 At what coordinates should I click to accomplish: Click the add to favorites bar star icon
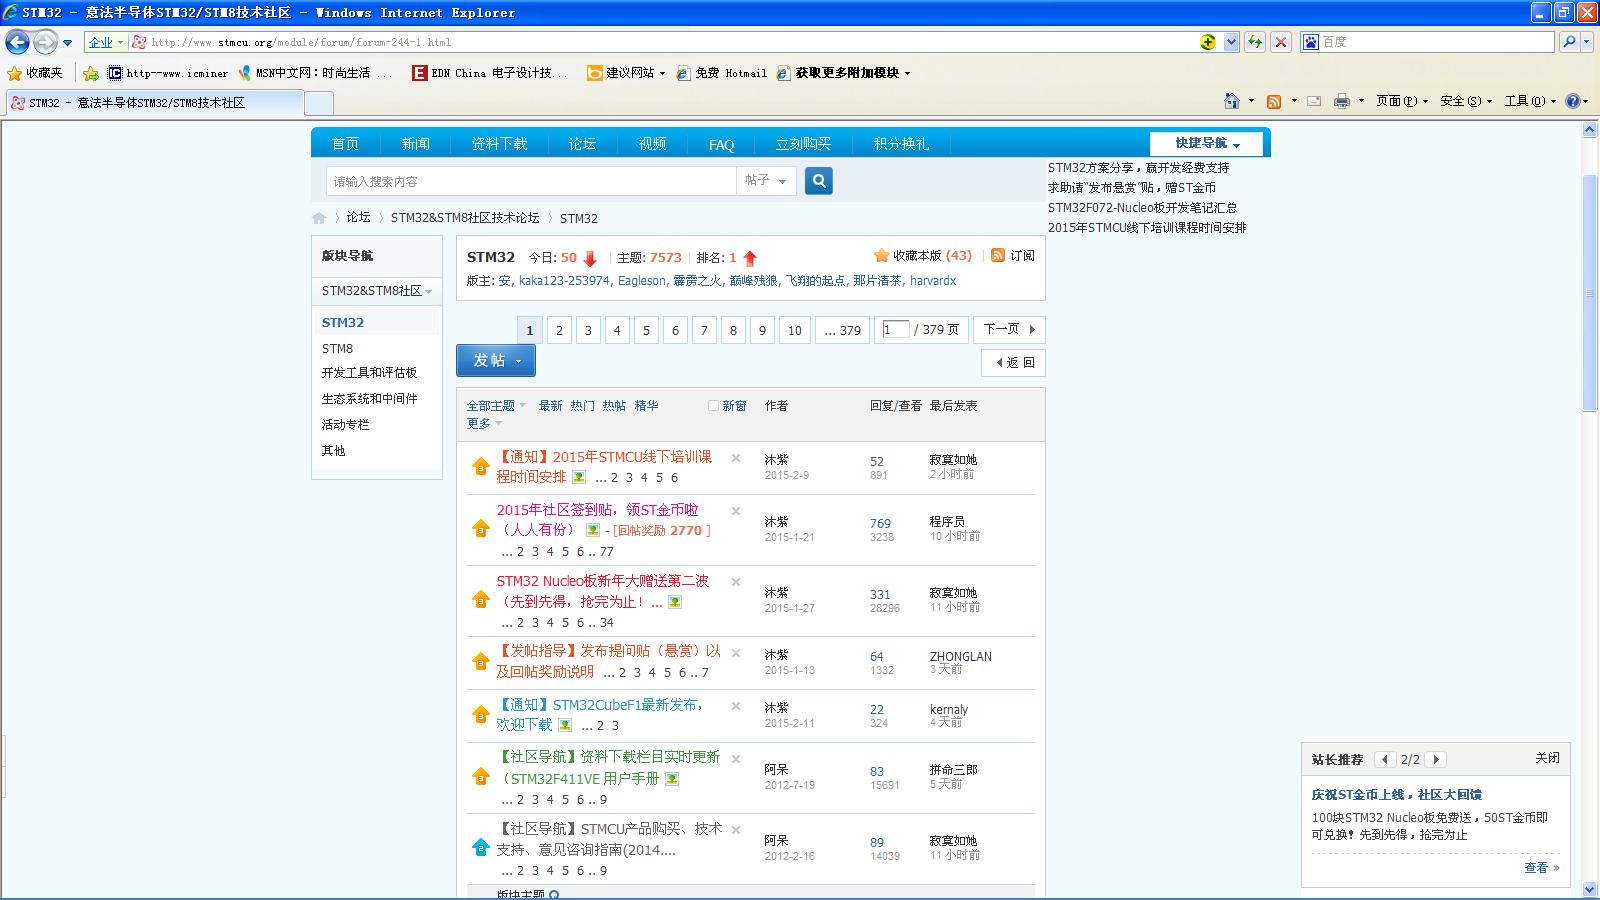point(91,73)
